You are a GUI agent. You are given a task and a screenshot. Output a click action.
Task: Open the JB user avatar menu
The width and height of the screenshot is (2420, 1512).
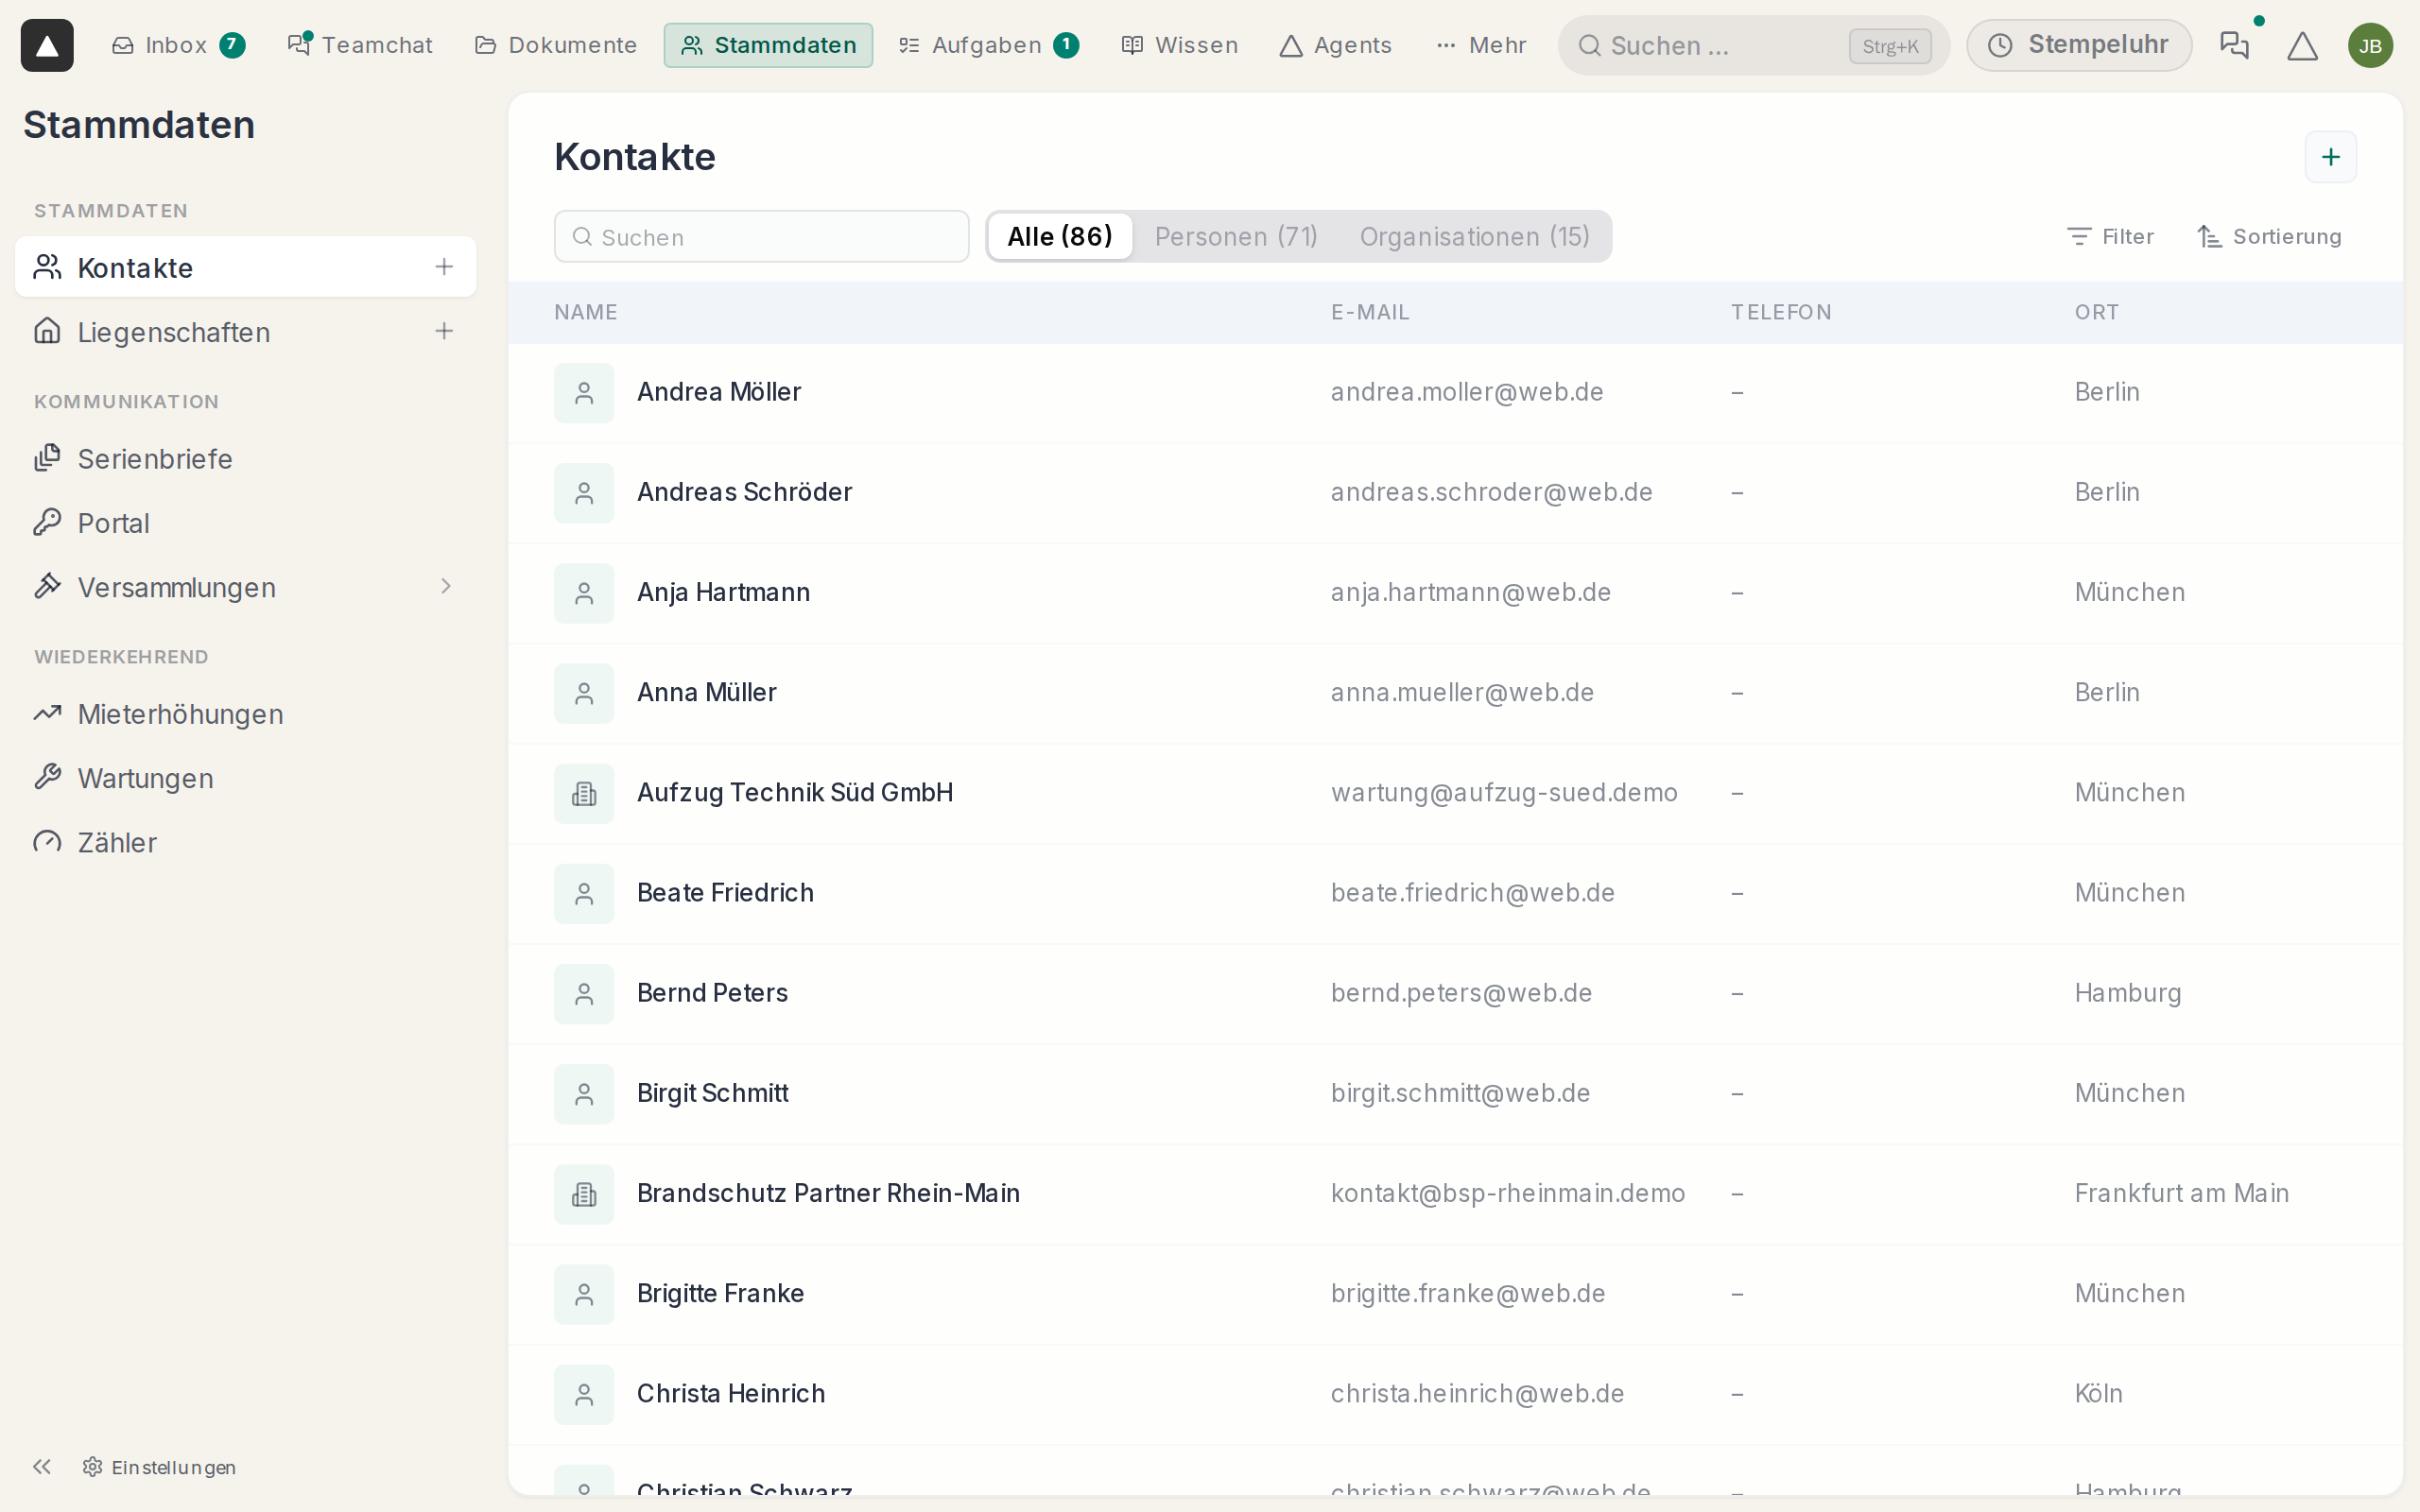[x=2370, y=45]
